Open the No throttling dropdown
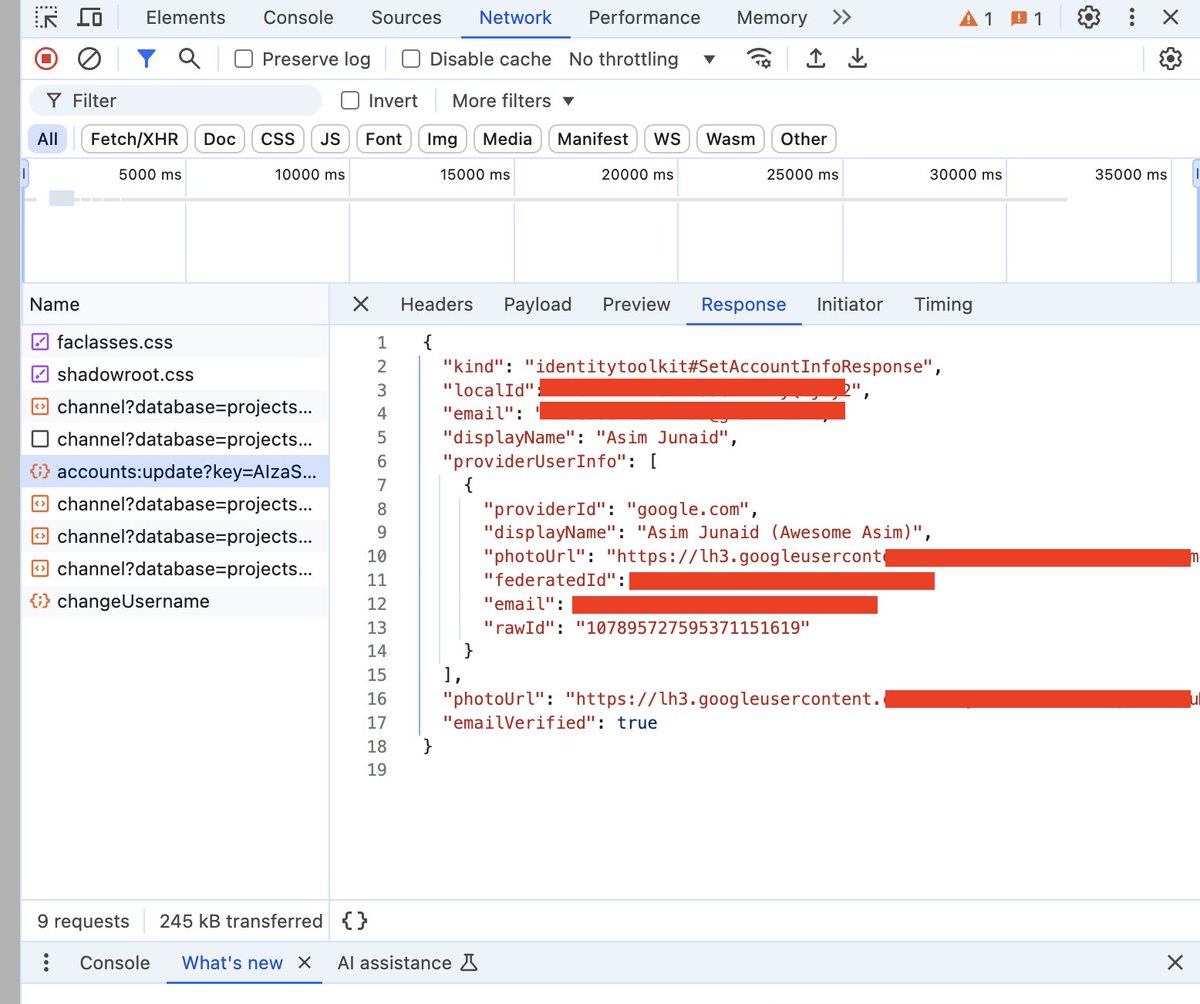 pos(642,59)
